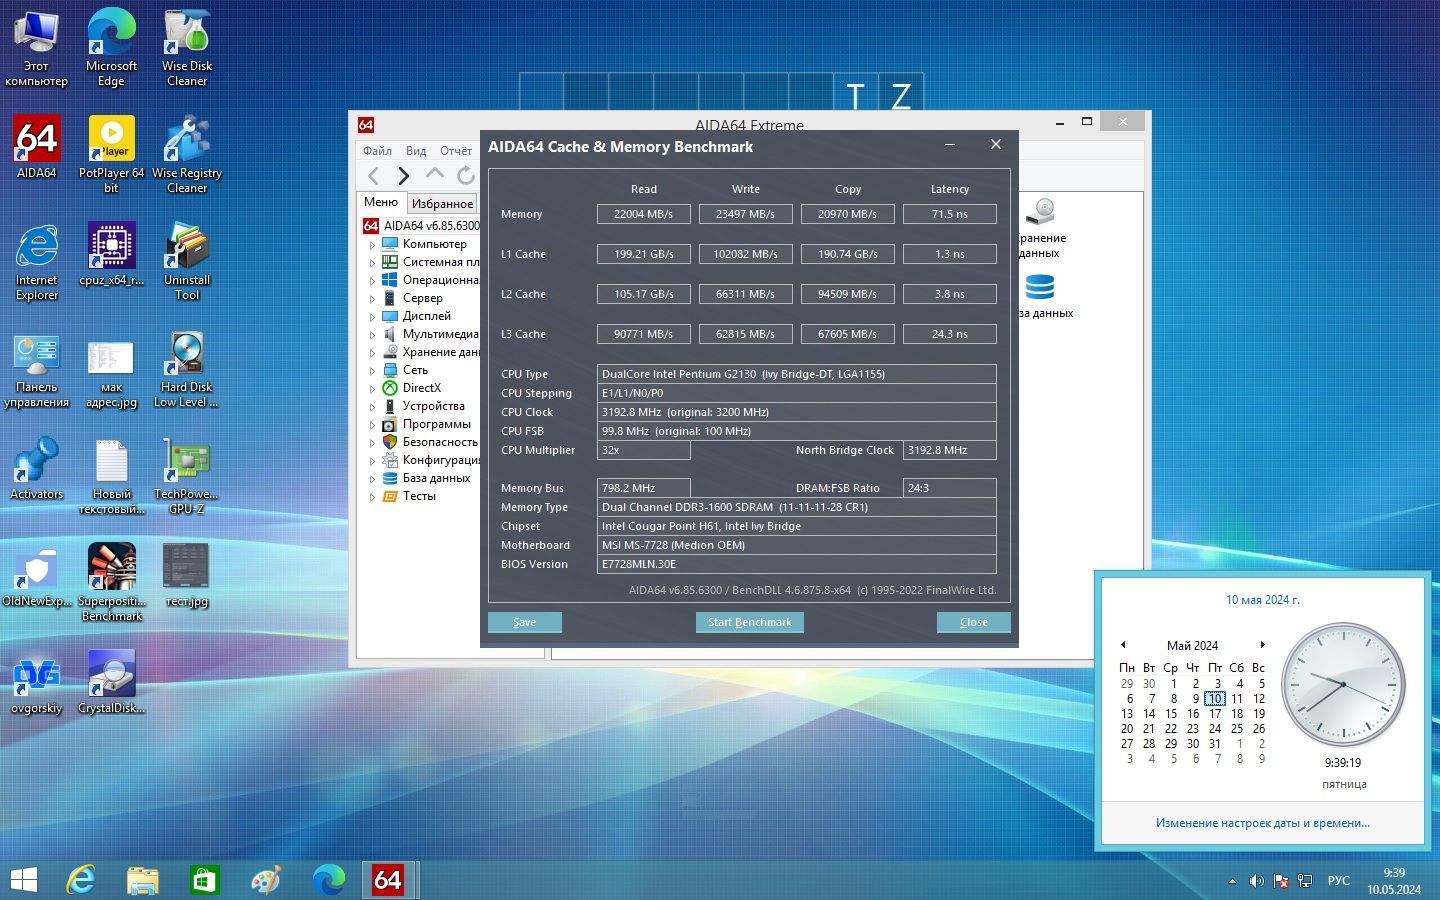Open the AIDA64 desktop shortcut

point(37,147)
